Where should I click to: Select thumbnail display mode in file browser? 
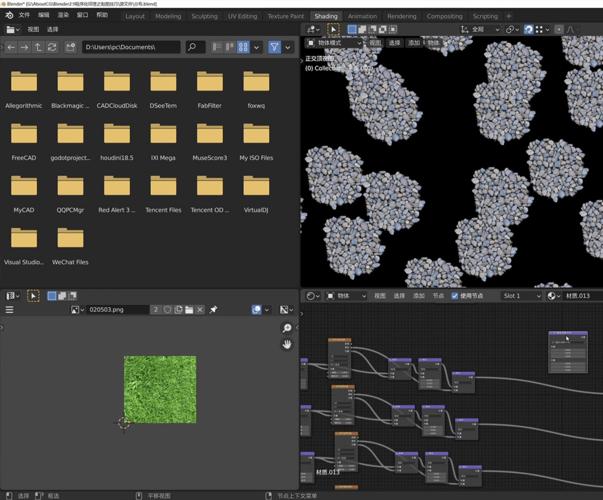click(244, 47)
